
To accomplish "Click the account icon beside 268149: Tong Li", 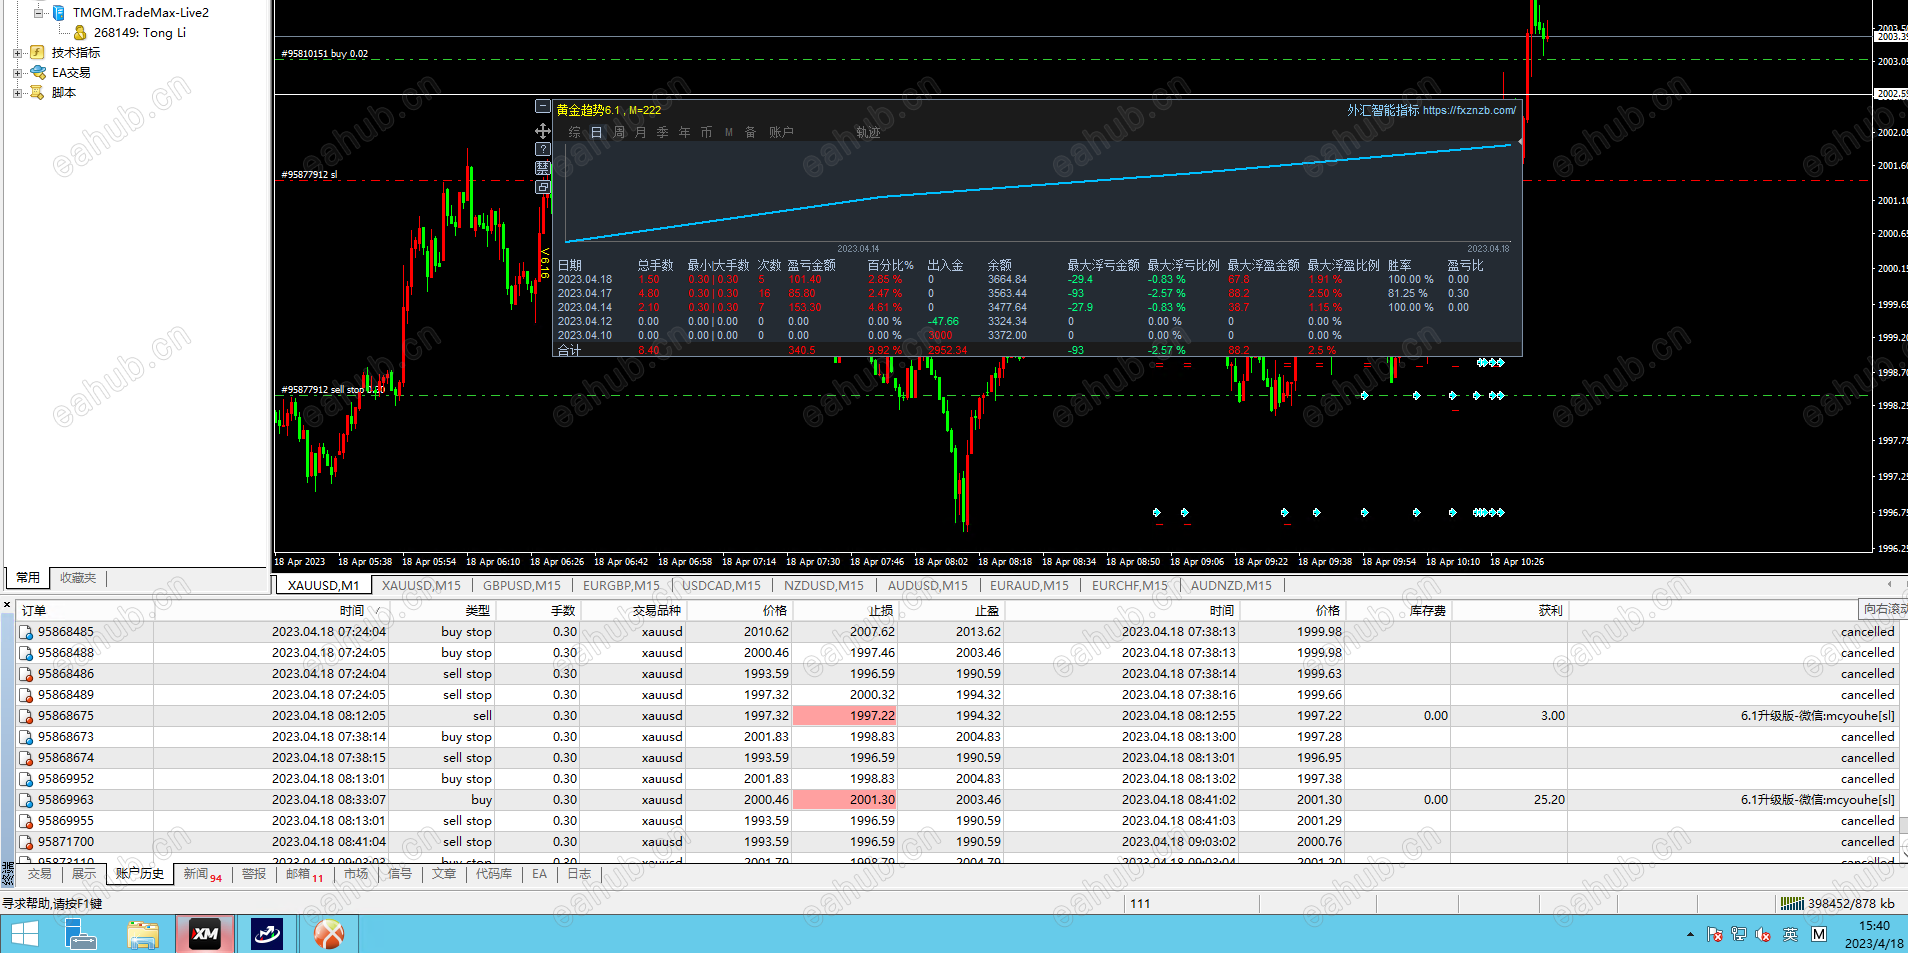I will click(80, 33).
